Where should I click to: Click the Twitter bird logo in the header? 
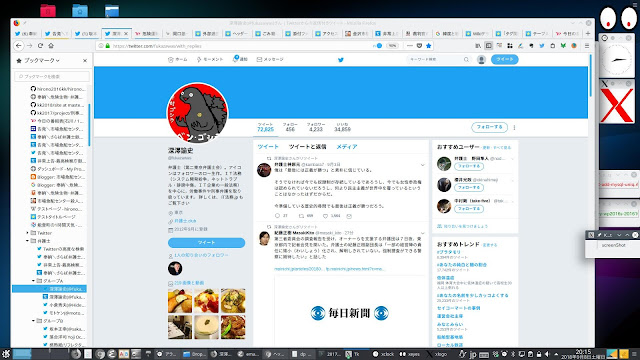[341, 60]
